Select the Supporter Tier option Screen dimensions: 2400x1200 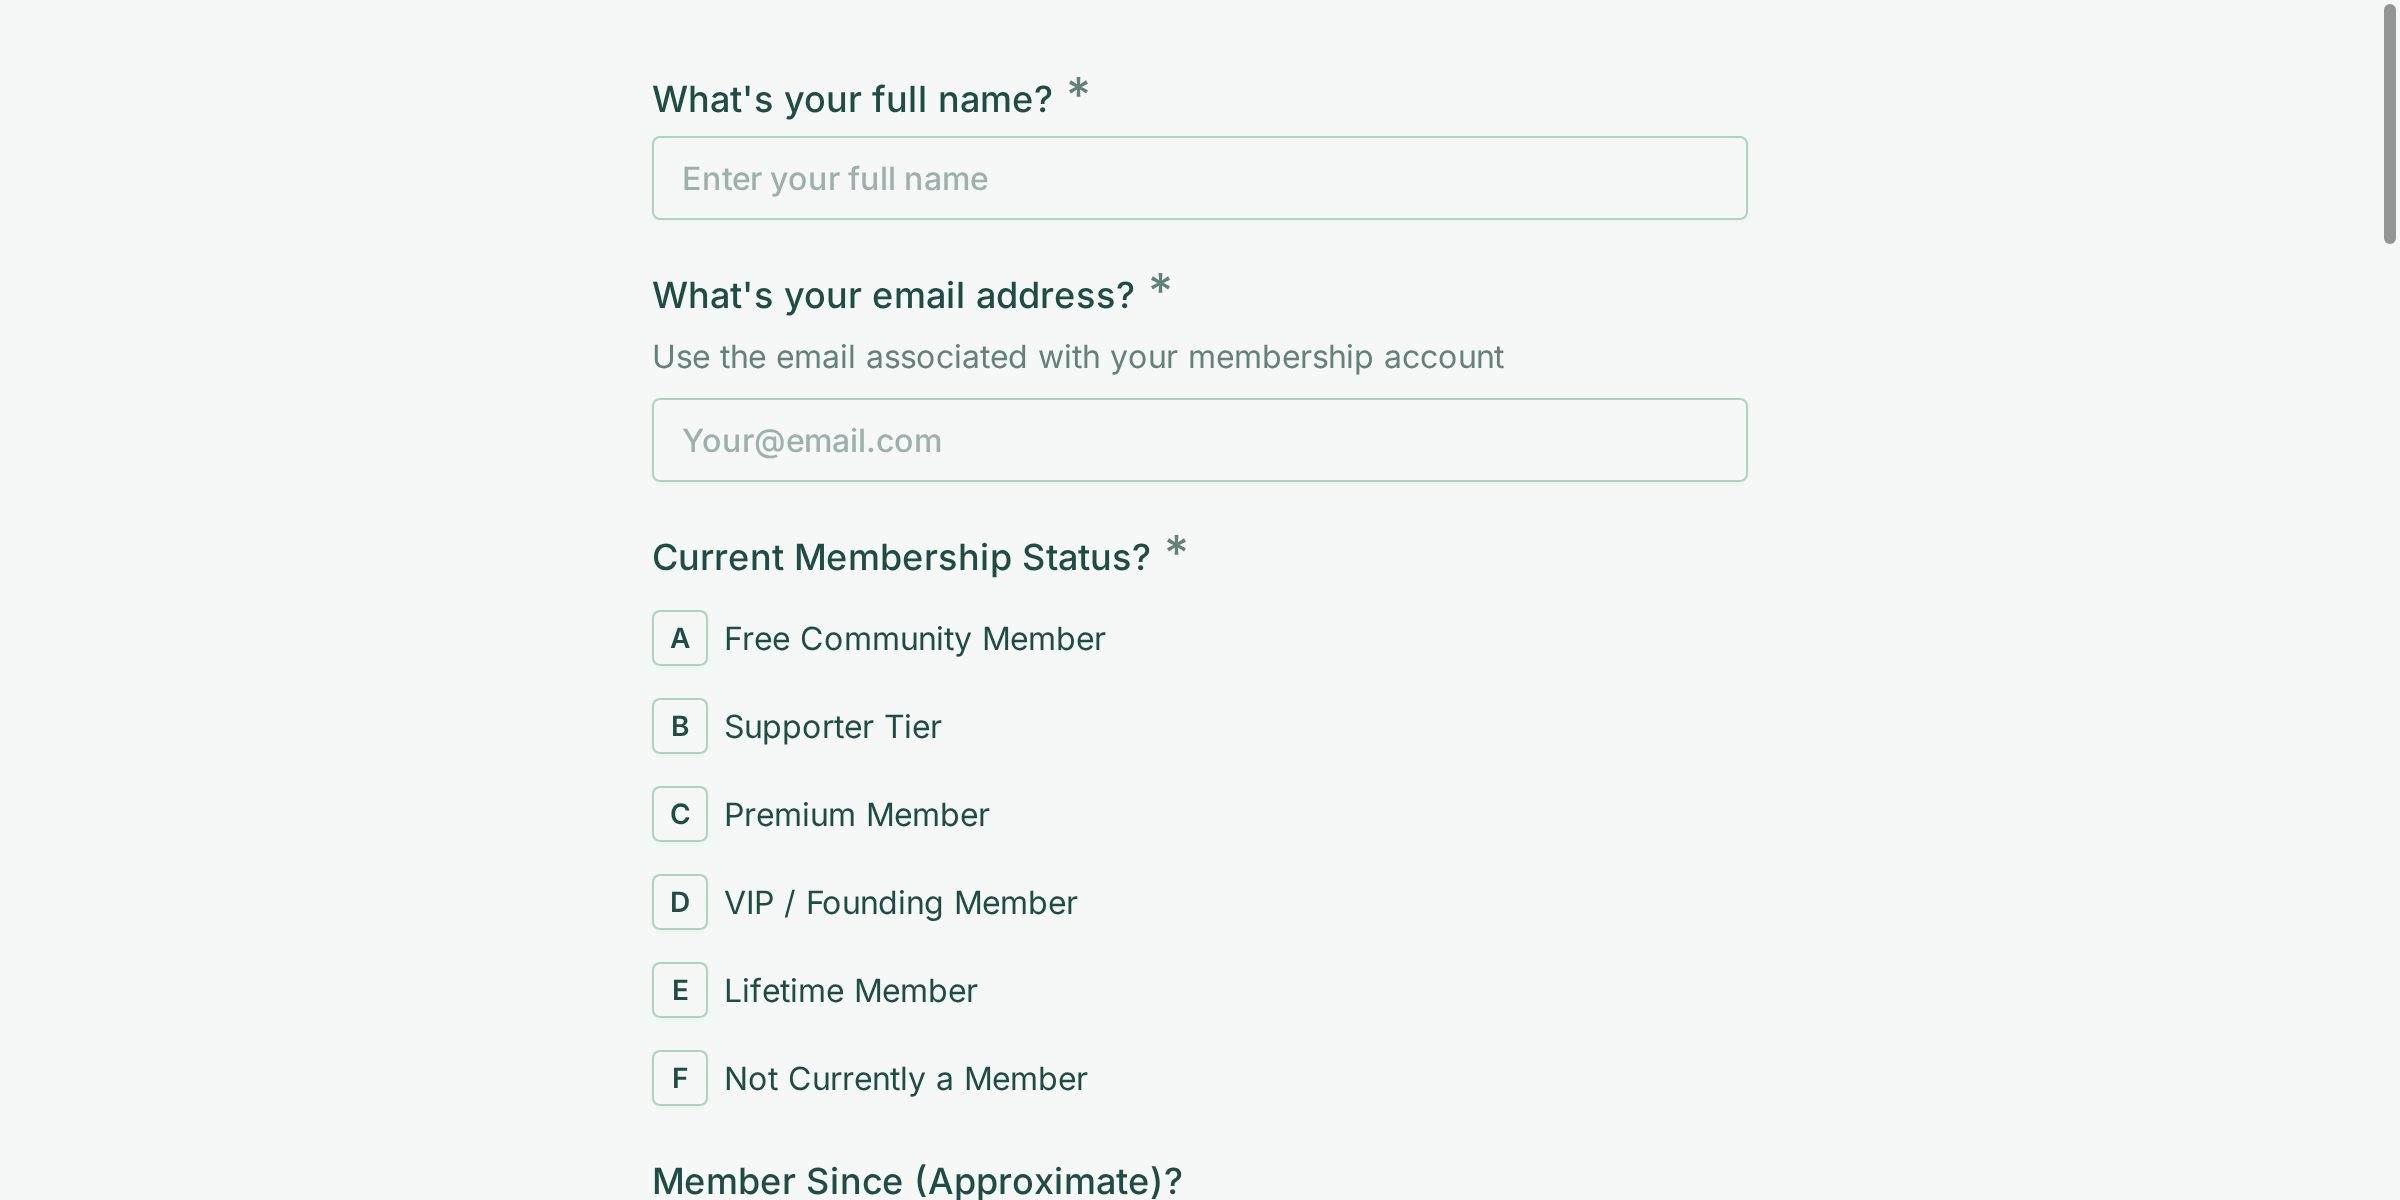[833, 726]
